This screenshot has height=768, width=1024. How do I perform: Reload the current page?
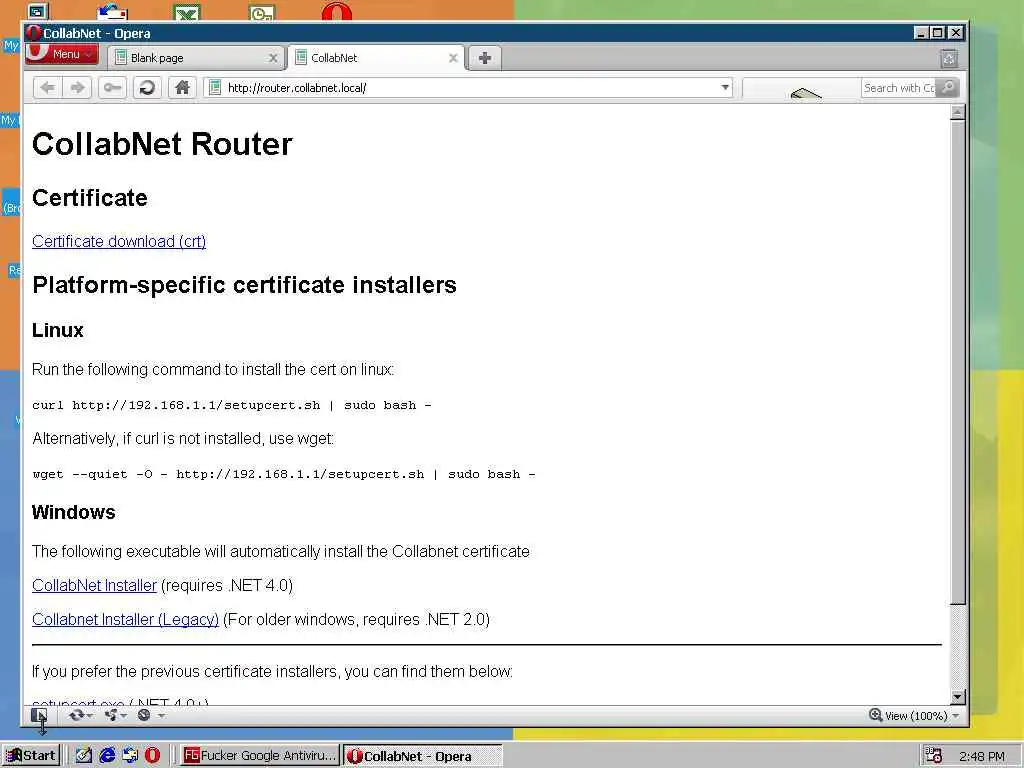[148, 88]
